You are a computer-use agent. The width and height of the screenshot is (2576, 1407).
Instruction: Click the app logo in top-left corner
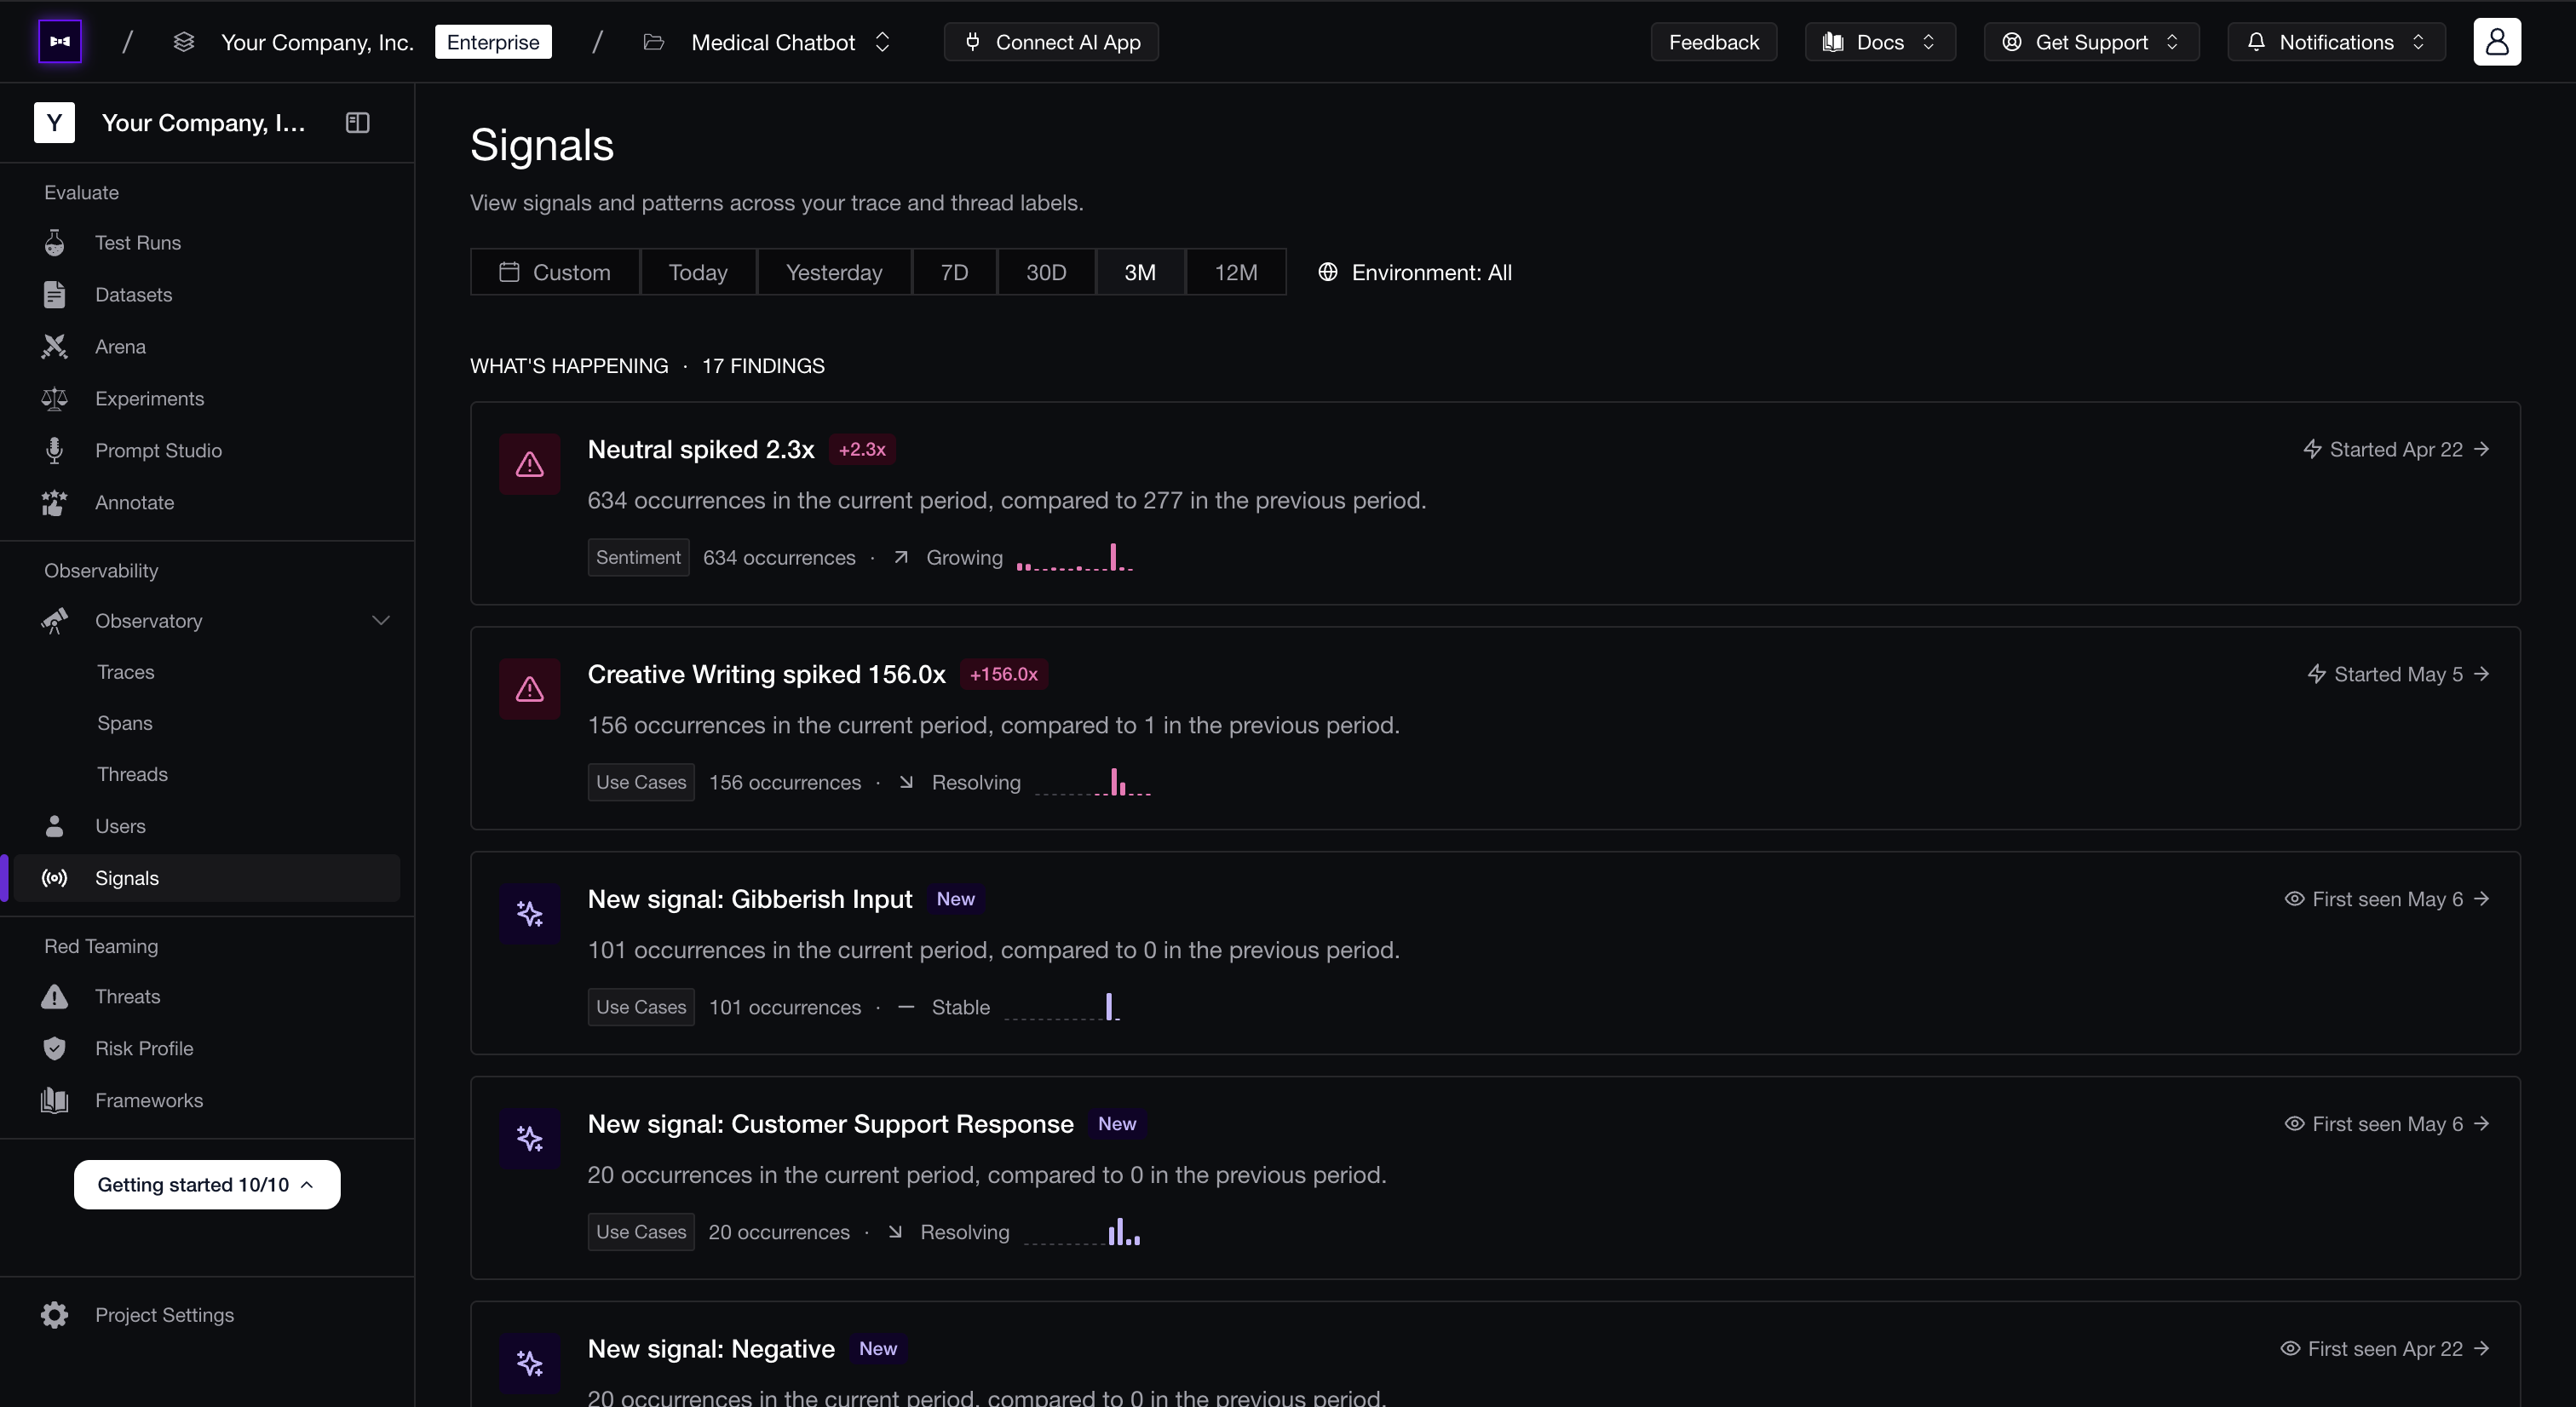click(60, 42)
